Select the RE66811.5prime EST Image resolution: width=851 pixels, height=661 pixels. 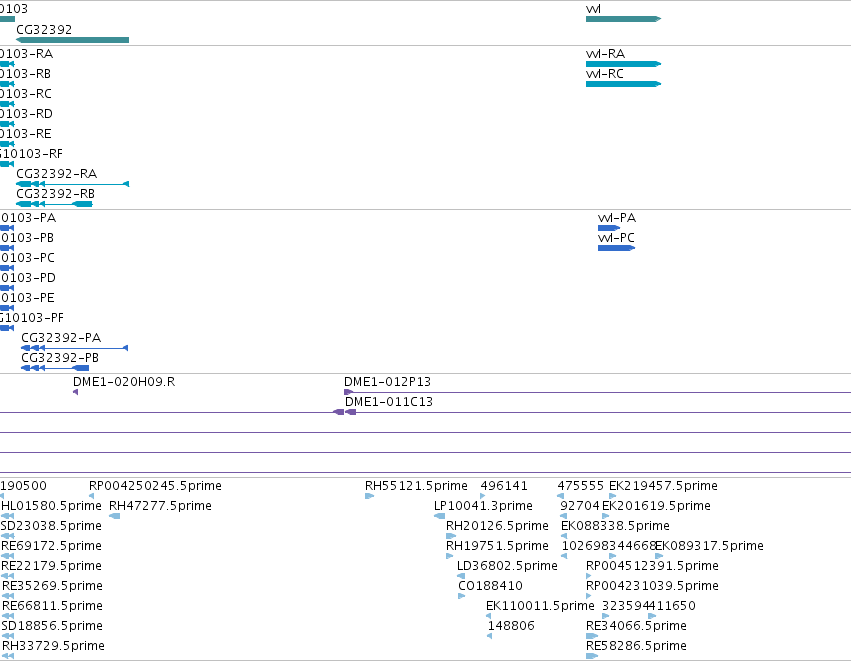[8, 616]
